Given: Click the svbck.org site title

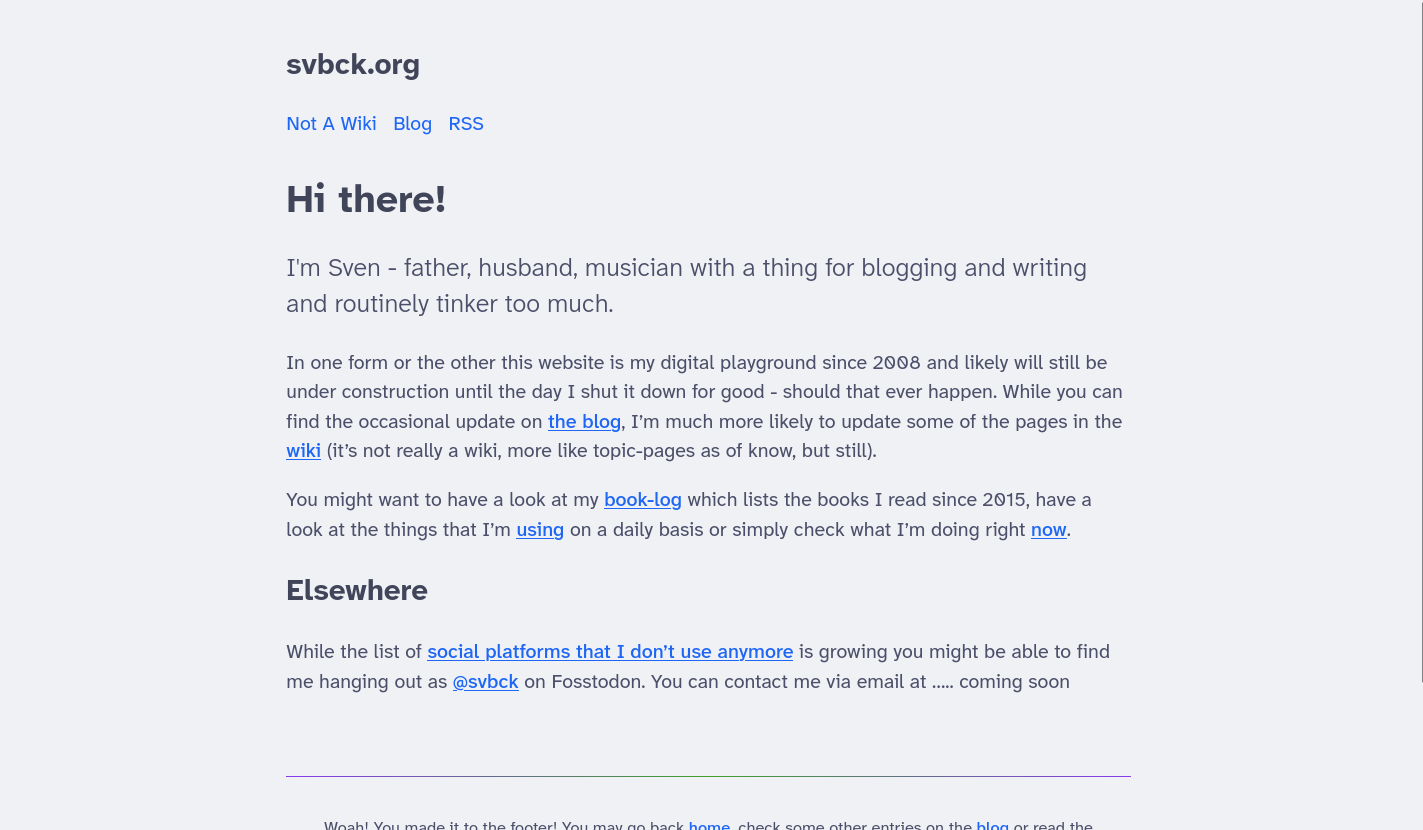Looking at the screenshot, I should [353, 65].
